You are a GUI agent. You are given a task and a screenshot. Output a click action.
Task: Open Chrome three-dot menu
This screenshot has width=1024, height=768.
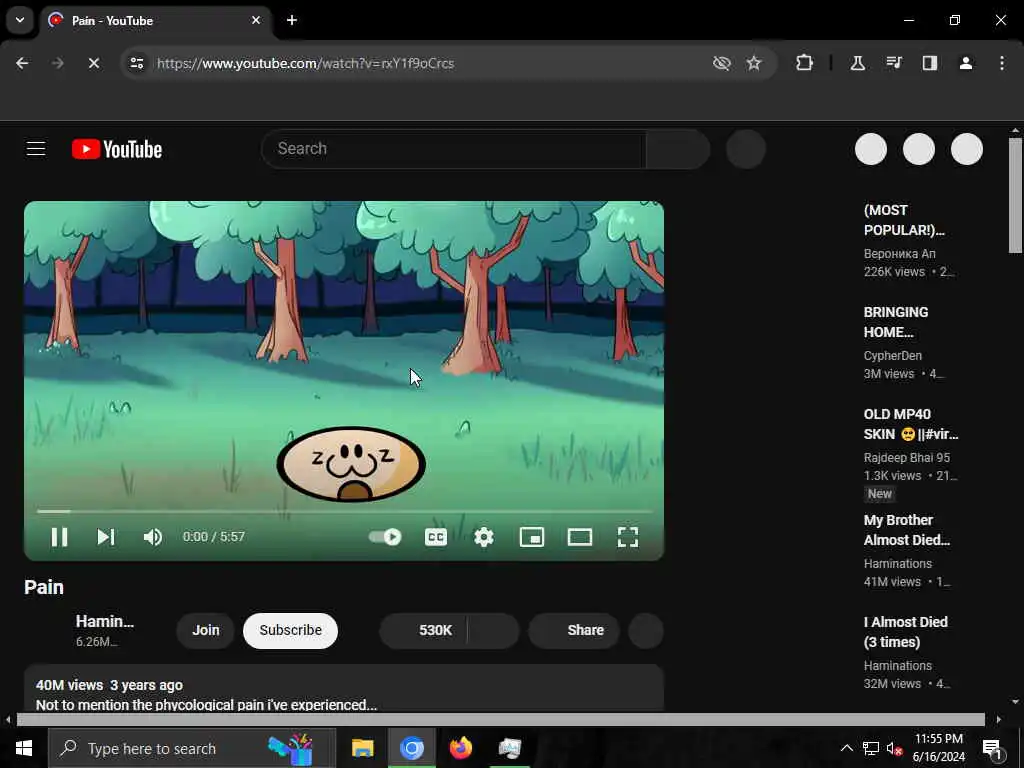coord(1002,63)
